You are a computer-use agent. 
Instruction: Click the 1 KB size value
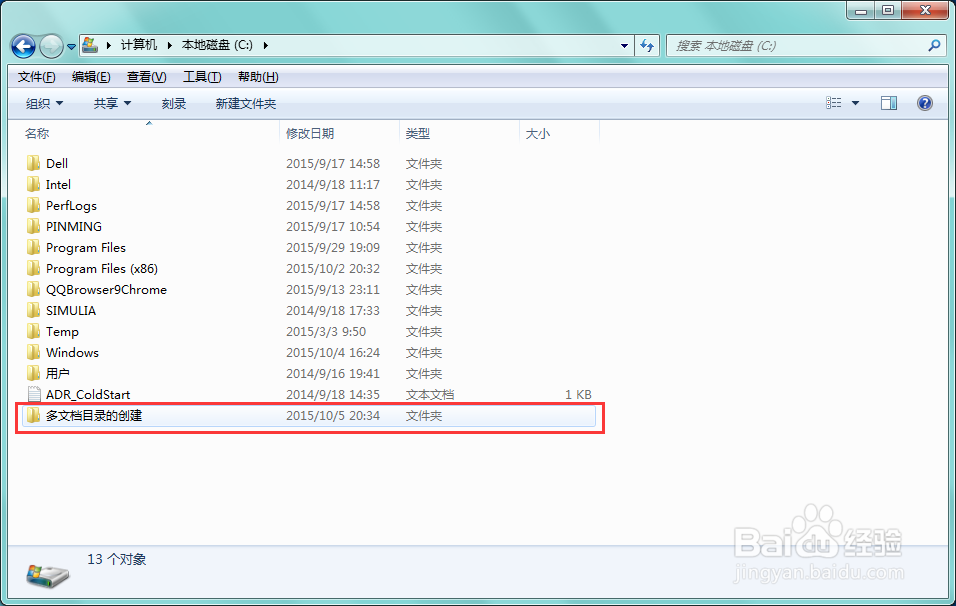(578, 394)
